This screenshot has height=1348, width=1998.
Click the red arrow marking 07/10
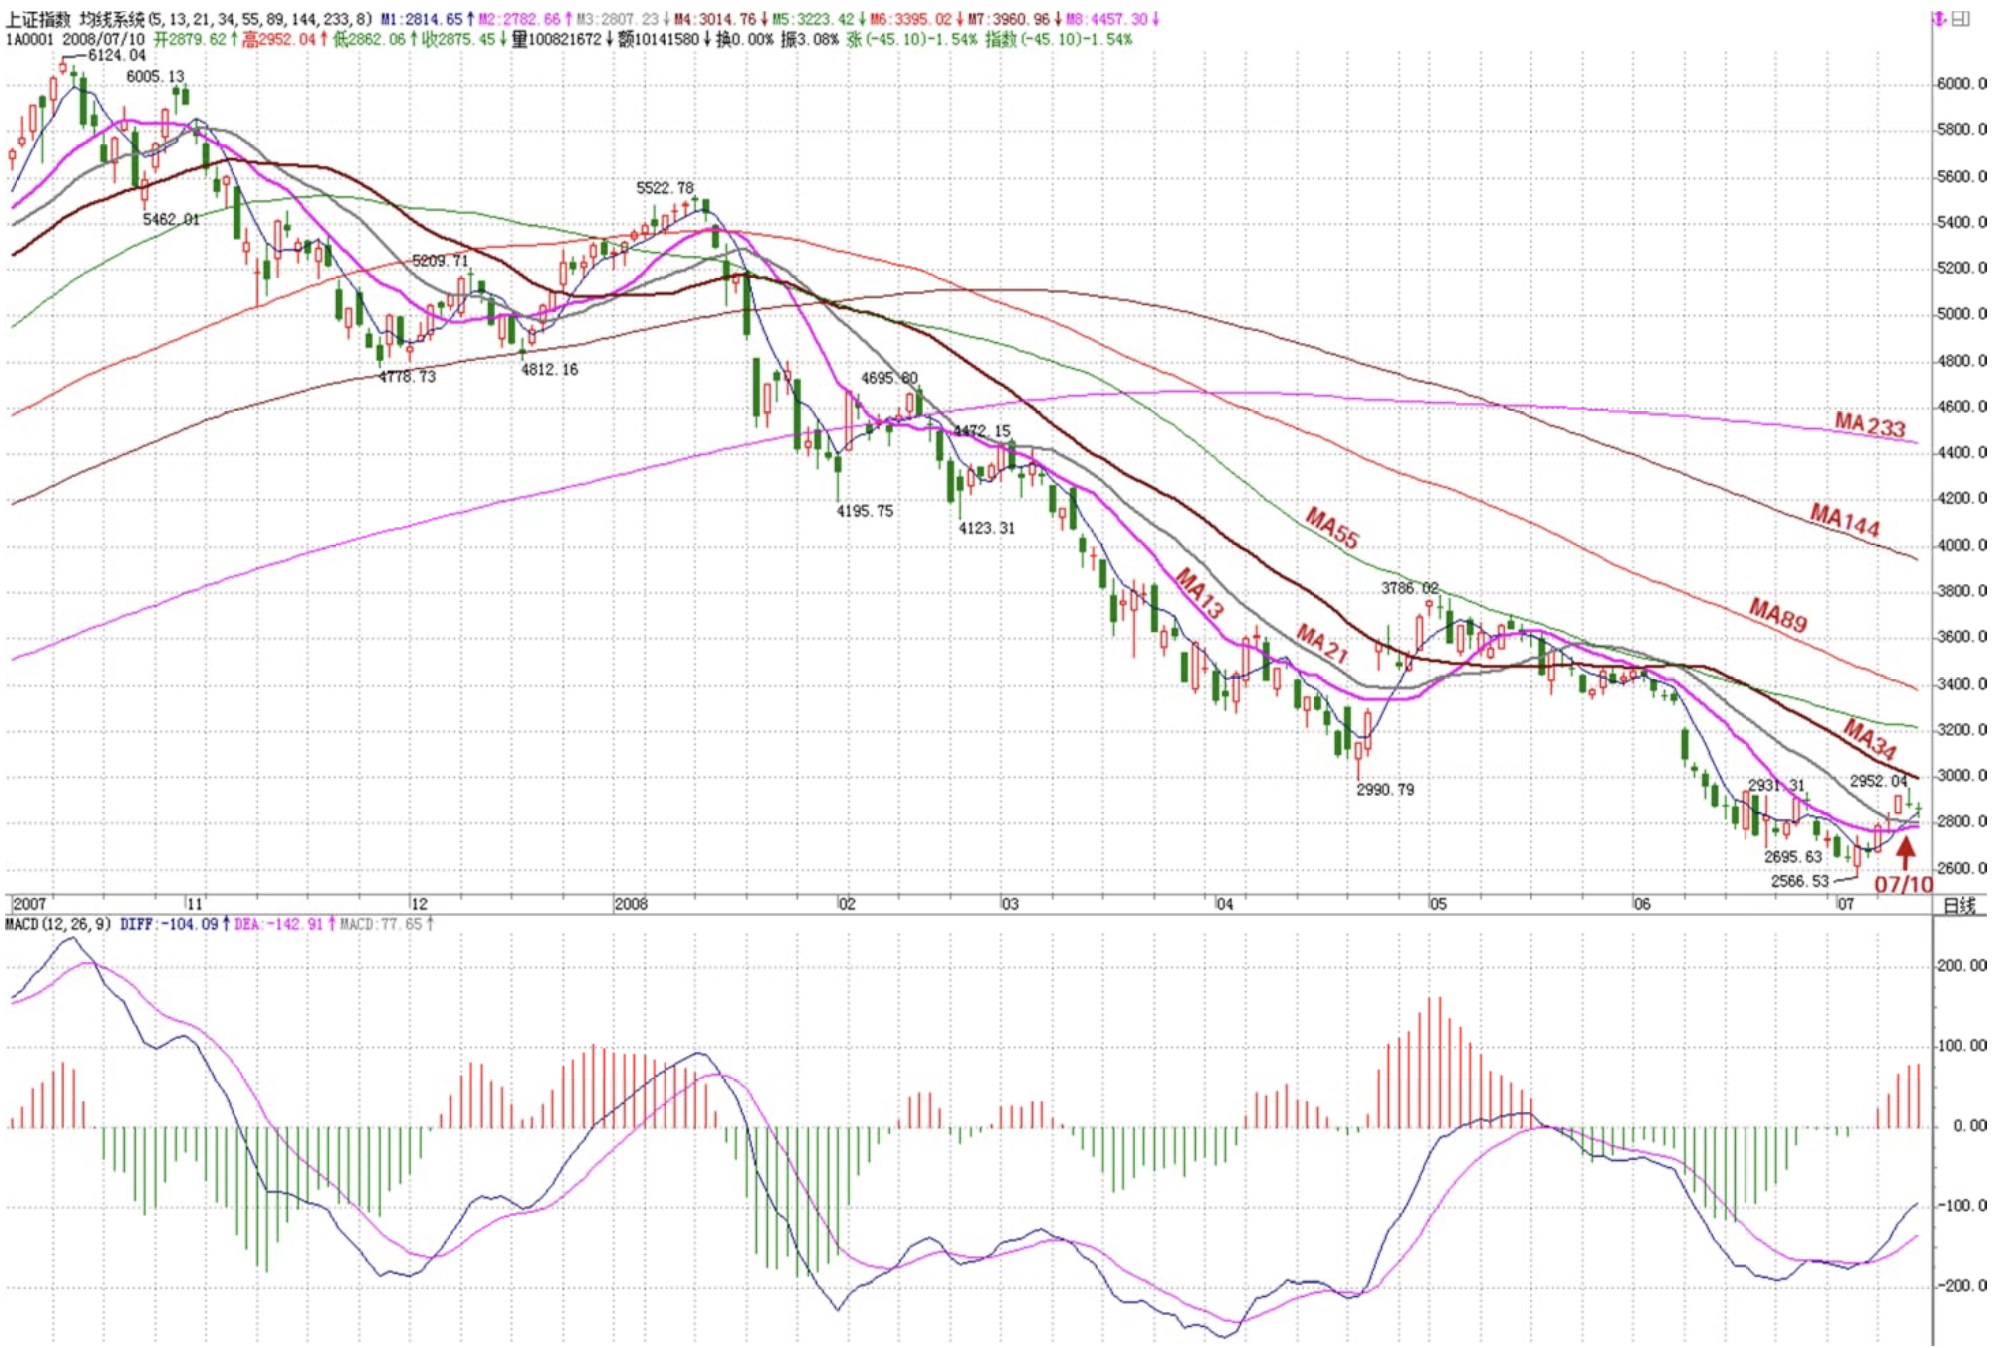[x=1905, y=852]
